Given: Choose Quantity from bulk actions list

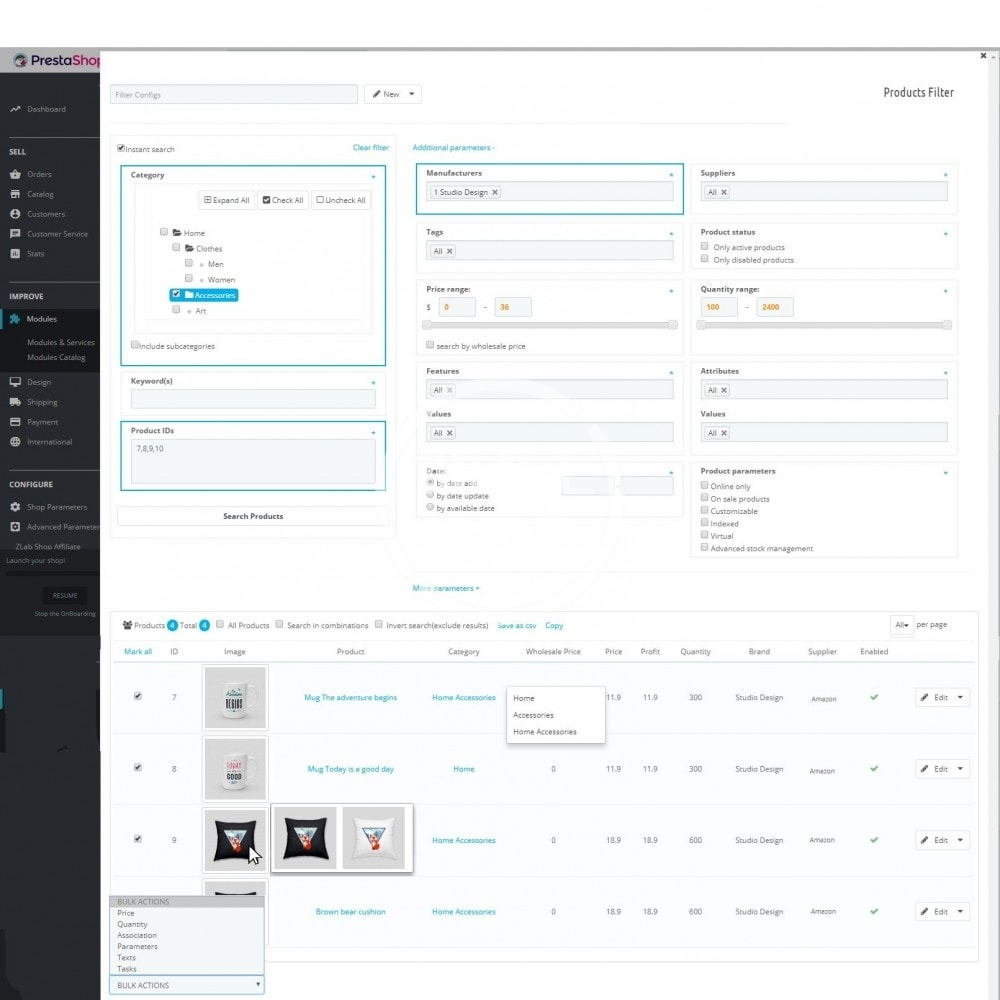Looking at the screenshot, I should 132,924.
